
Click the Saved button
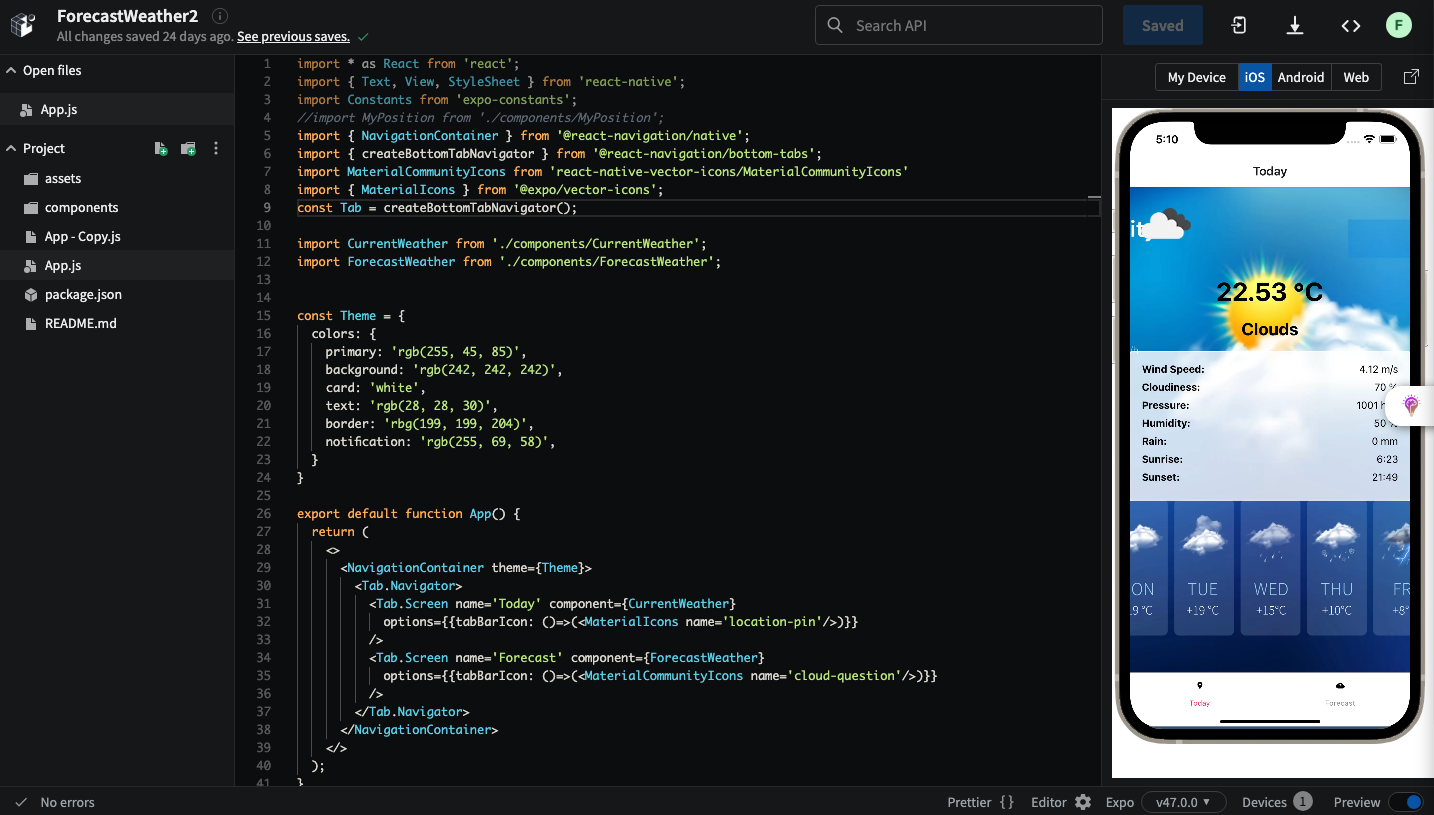coord(1162,25)
